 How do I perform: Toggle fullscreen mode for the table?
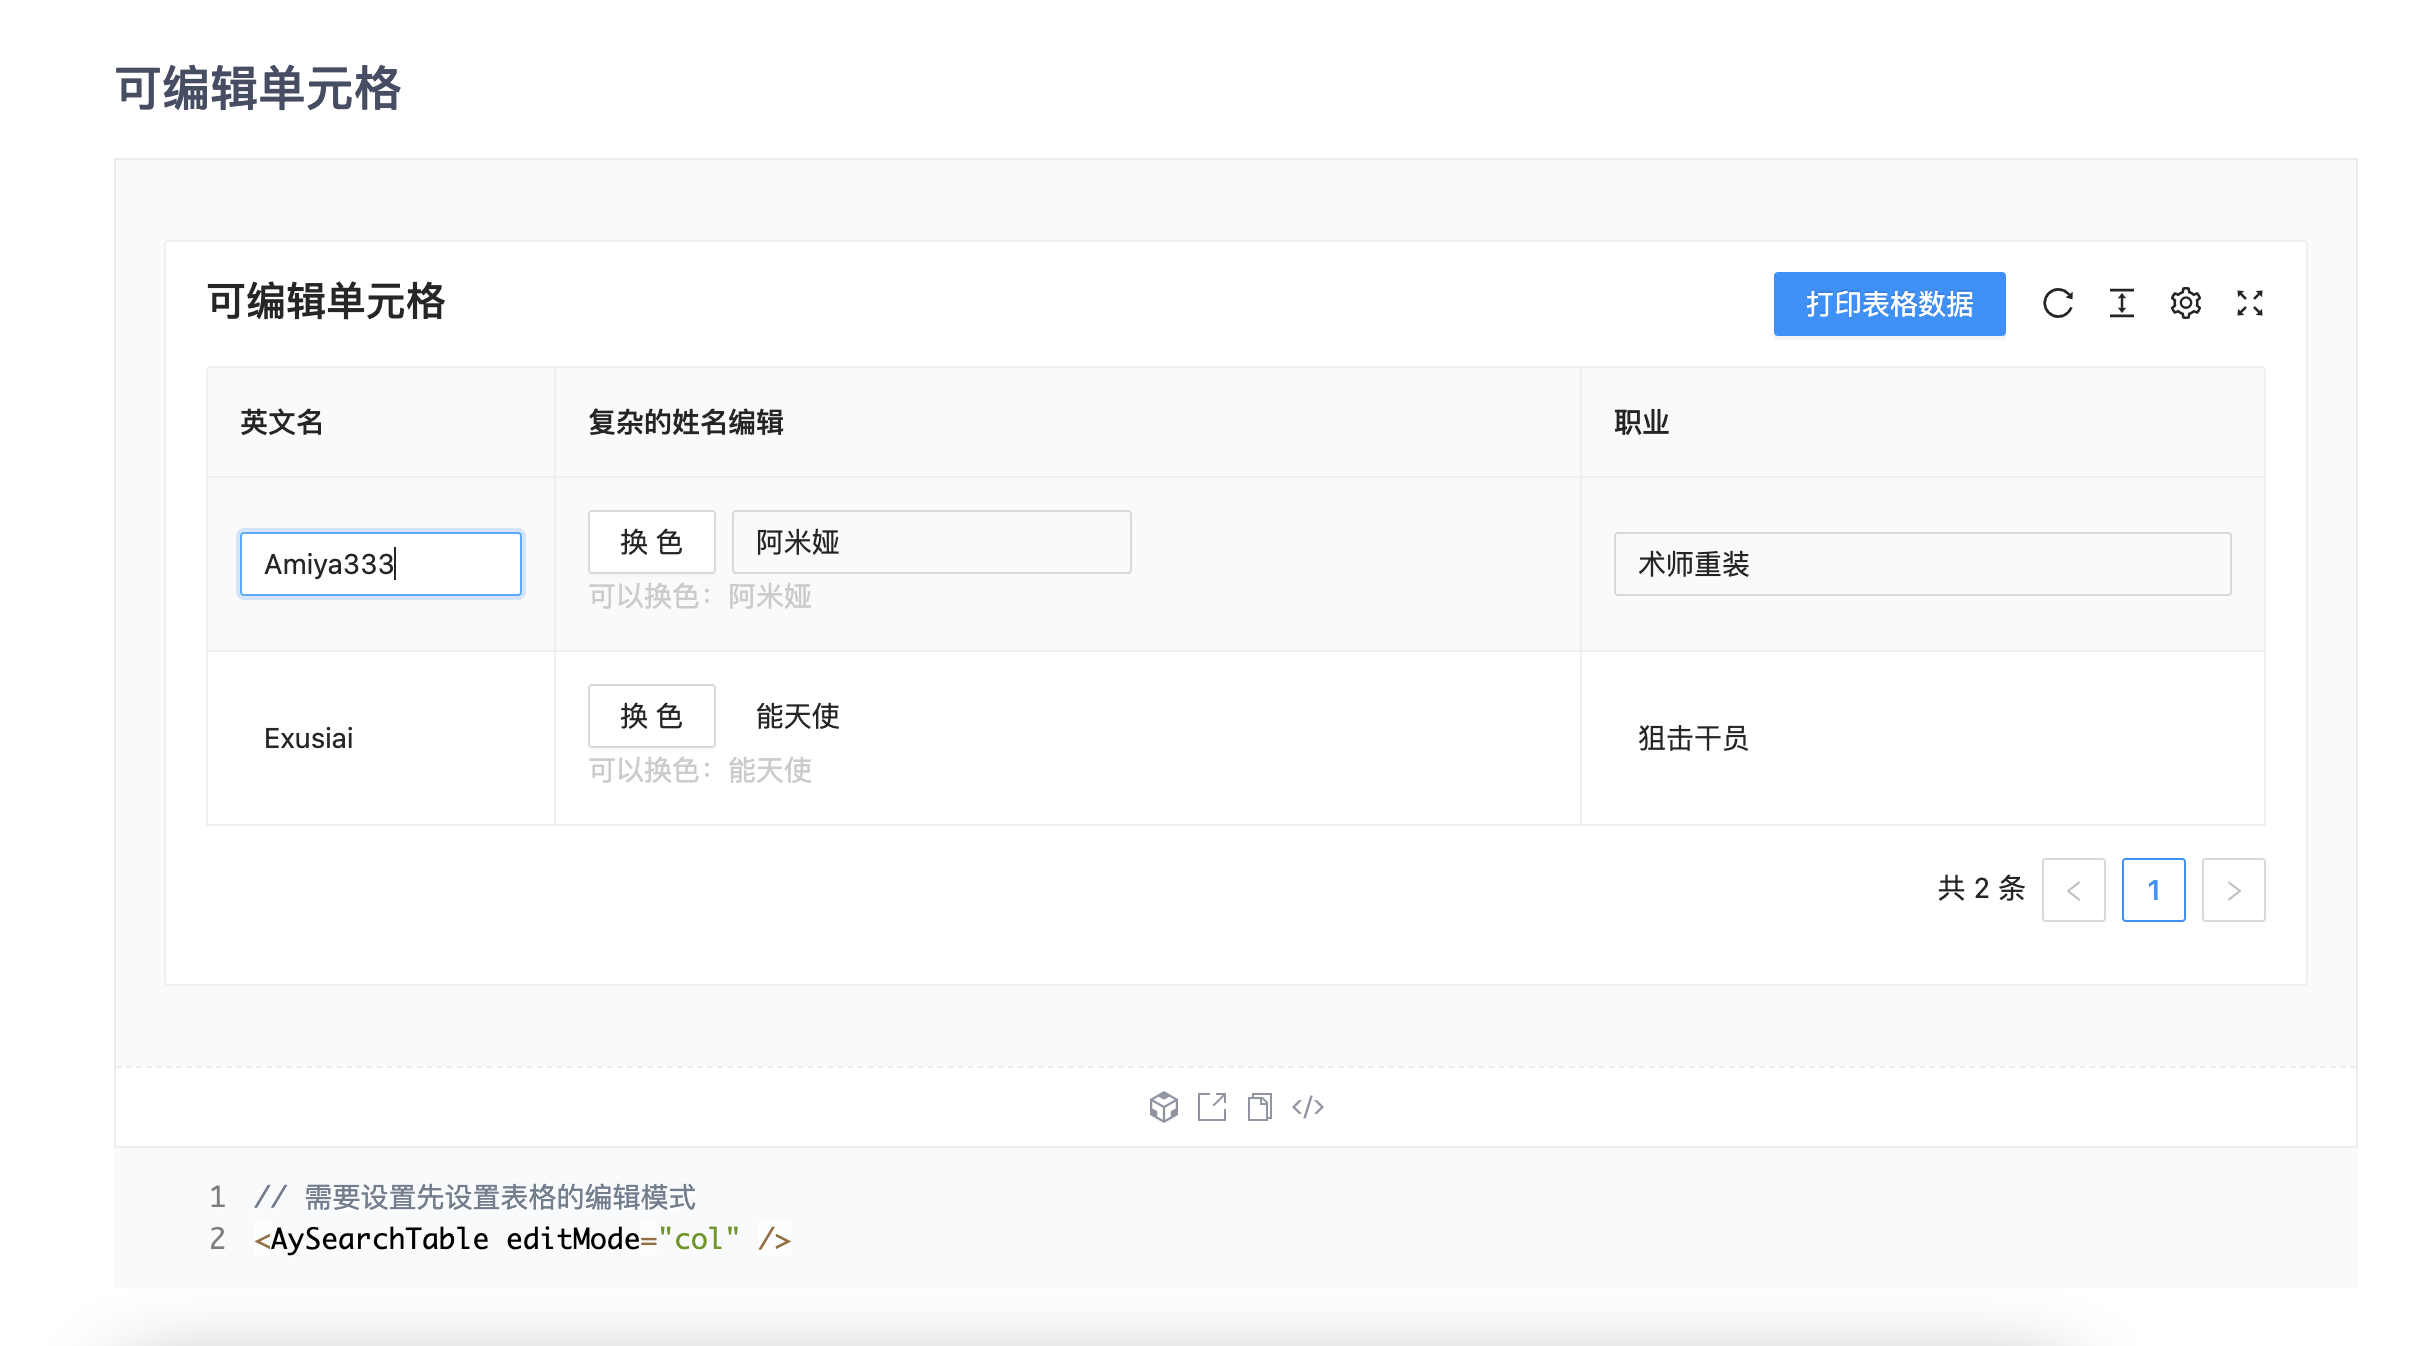(2249, 303)
